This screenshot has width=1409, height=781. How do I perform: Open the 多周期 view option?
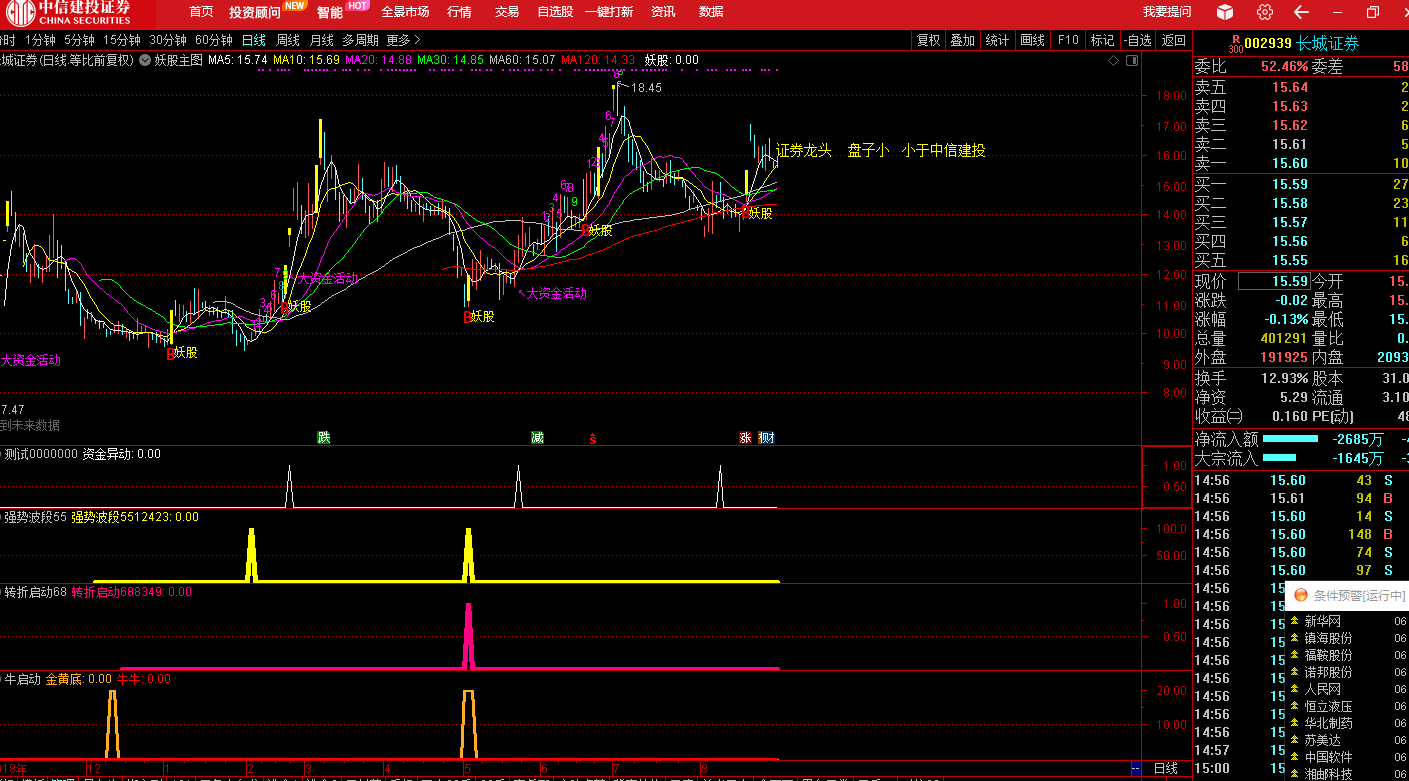coord(360,41)
